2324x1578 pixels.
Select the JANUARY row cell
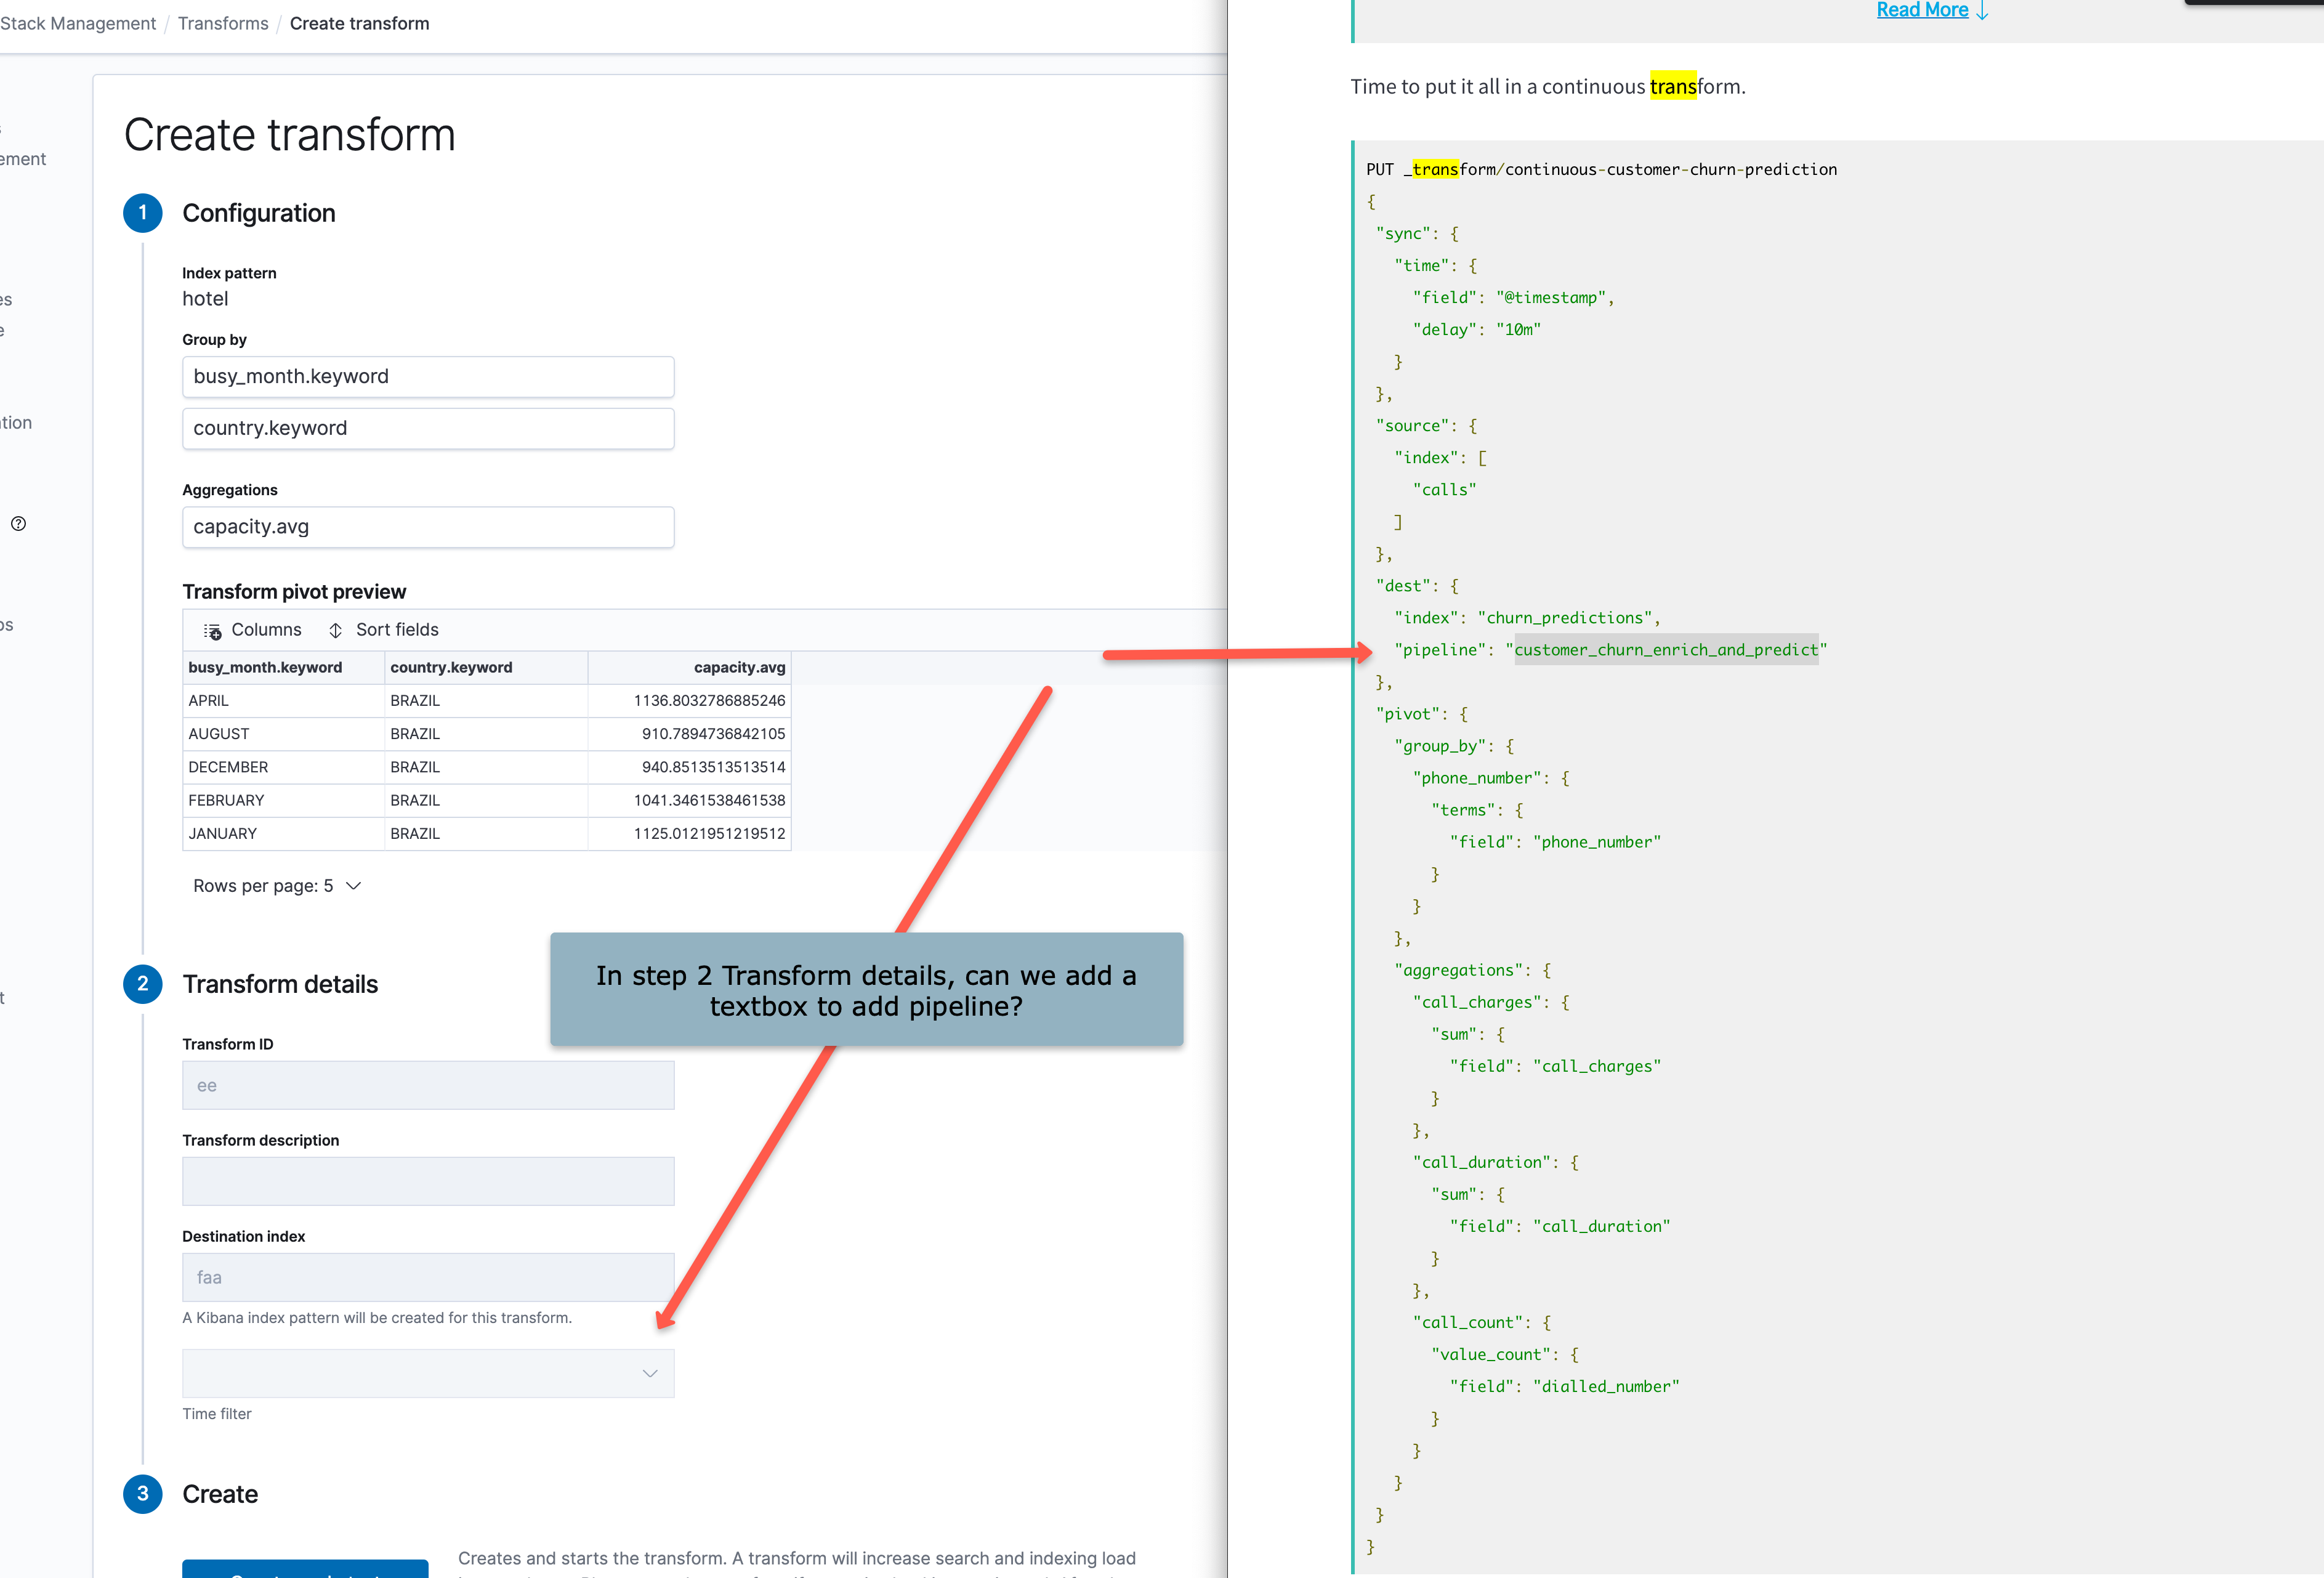284,834
